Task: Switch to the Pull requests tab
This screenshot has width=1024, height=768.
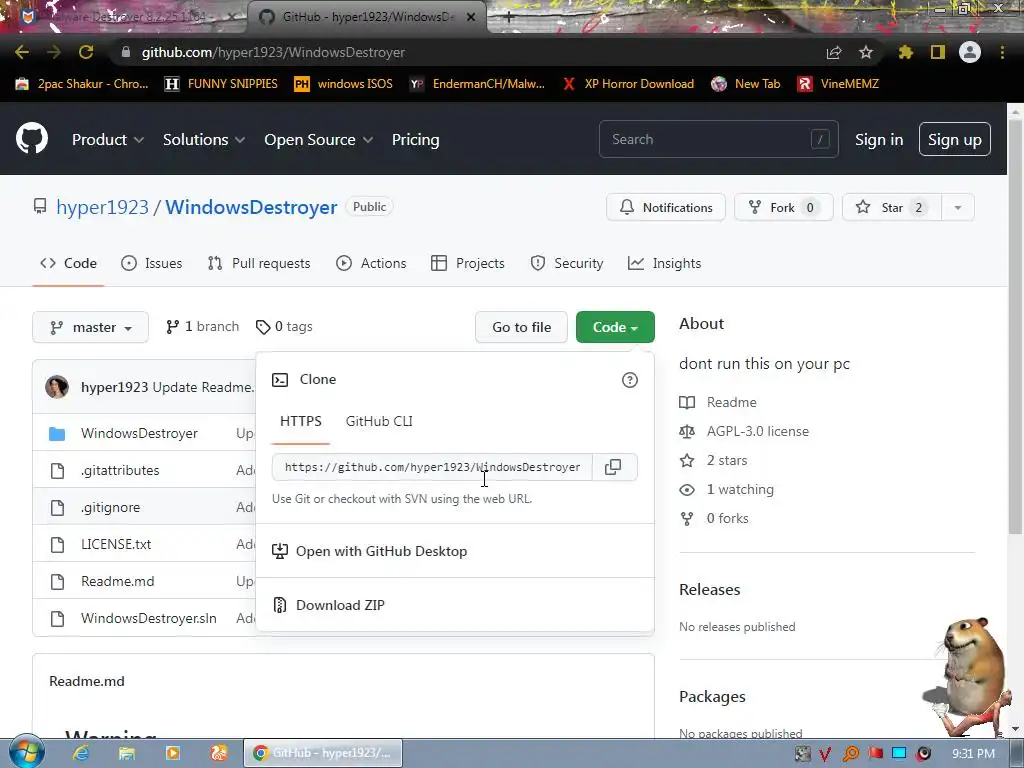Action: coord(259,263)
